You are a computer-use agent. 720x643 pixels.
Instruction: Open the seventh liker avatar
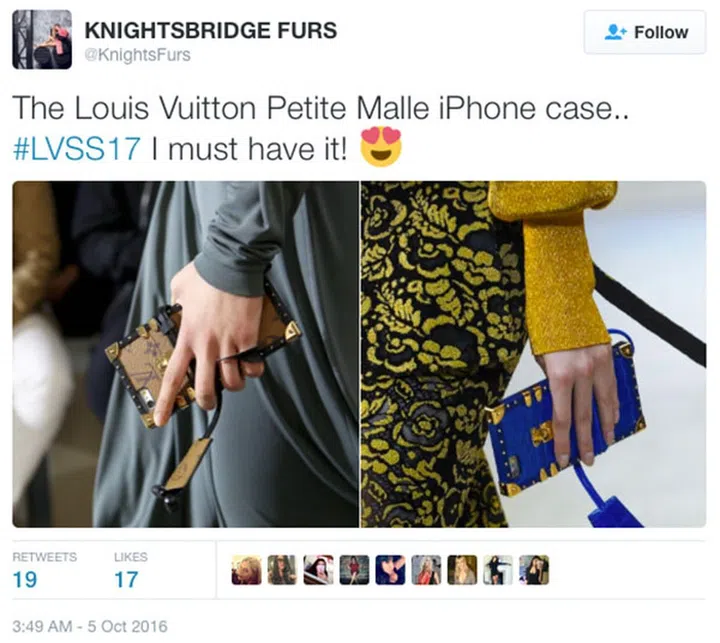click(462, 570)
